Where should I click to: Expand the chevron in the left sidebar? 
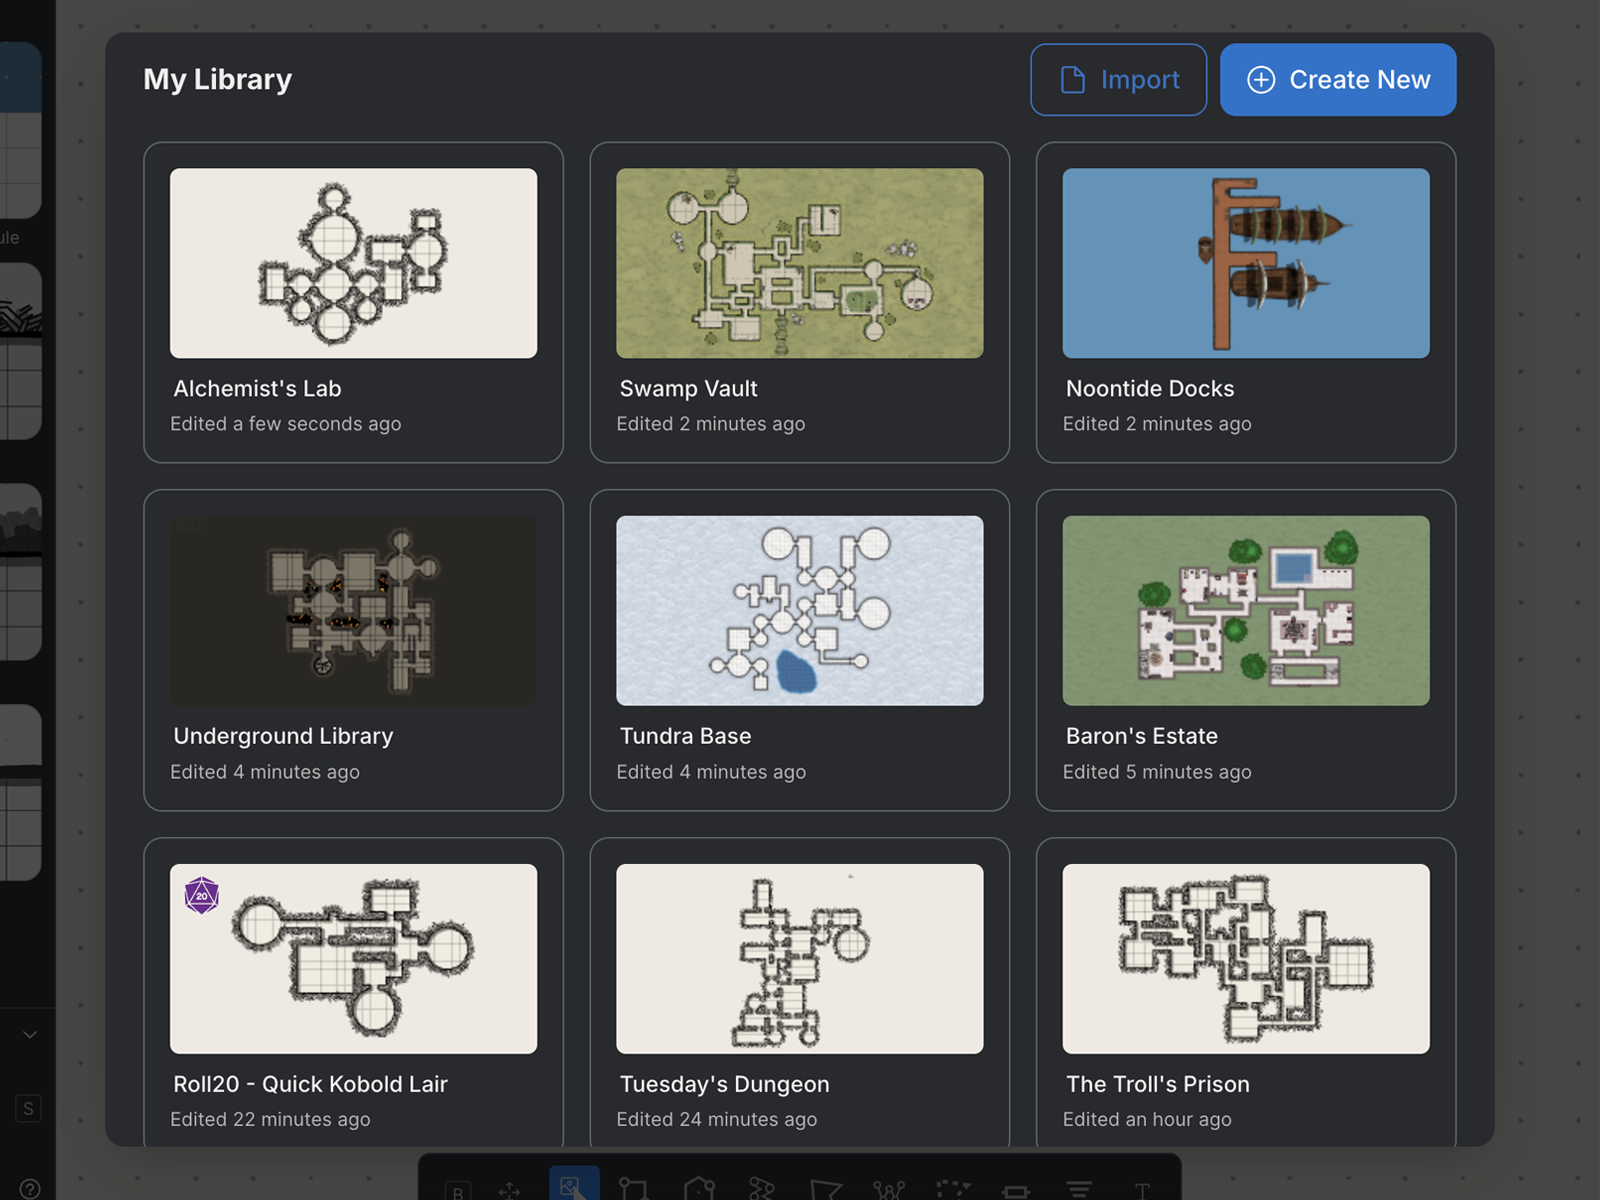tap(30, 1035)
